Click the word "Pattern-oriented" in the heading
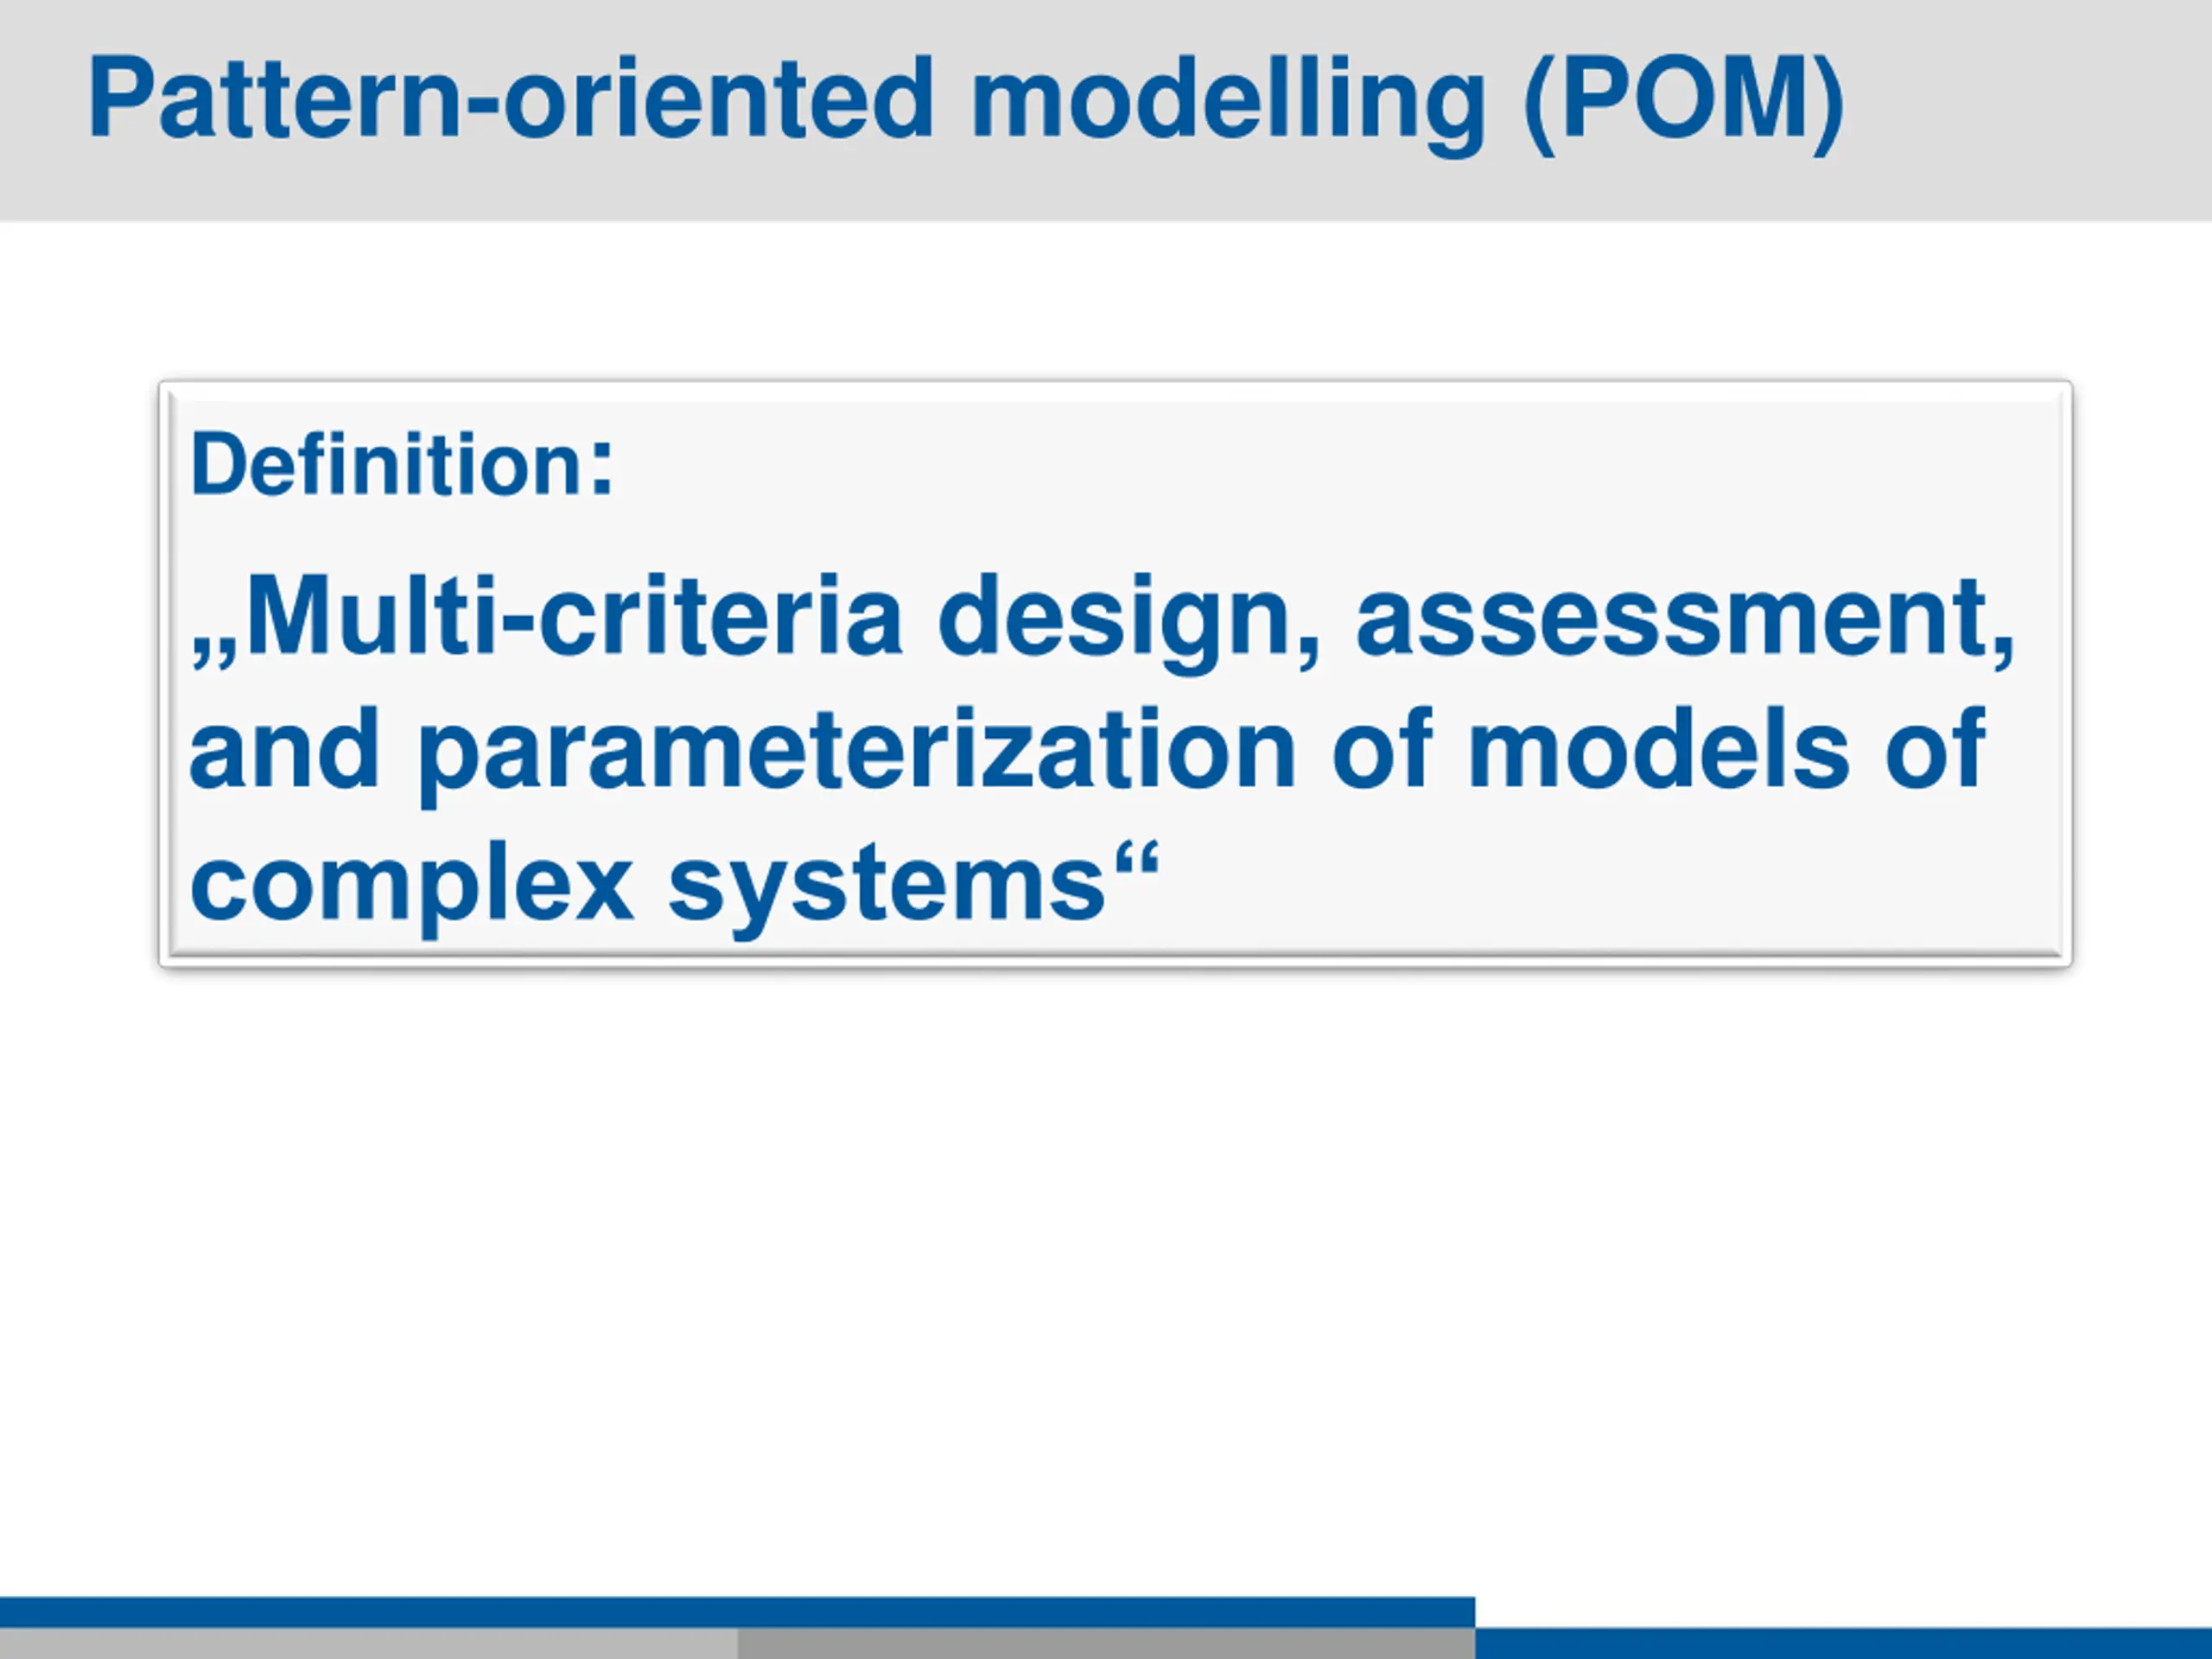Screen dimensions: 2212x1659 pyautogui.click(x=511, y=97)
